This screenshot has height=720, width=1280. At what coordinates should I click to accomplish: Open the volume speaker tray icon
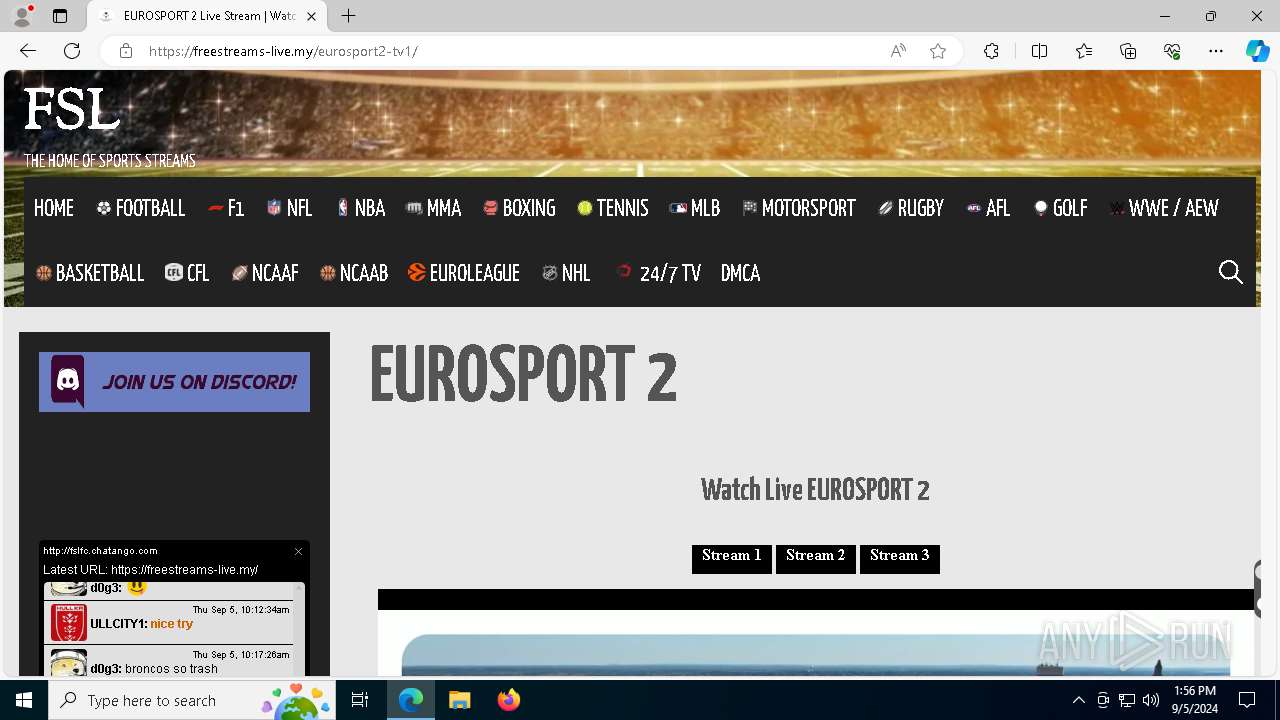[x=1151, y=700]
